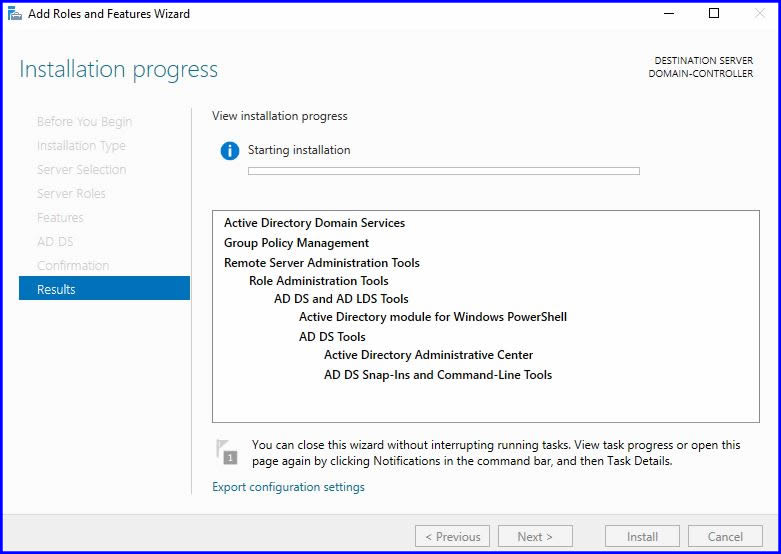The height and width of the screenshot is (554, 781).
Task: Maximize the wizard window
Action: pyautogui.click(x=713, y=14)
